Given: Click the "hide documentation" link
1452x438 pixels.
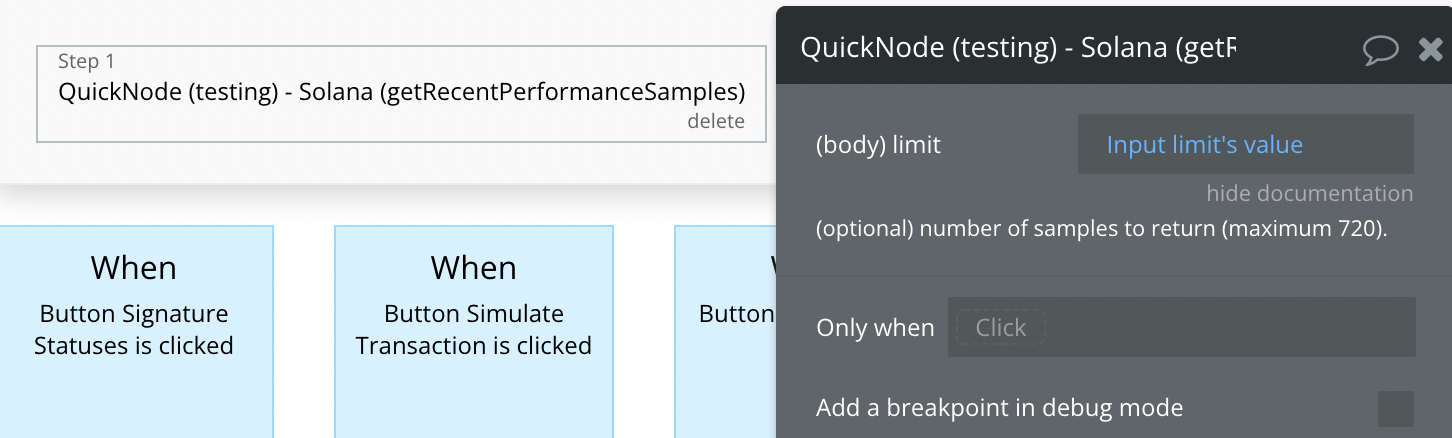Looking at the screenshot, I should point(1309,193).
